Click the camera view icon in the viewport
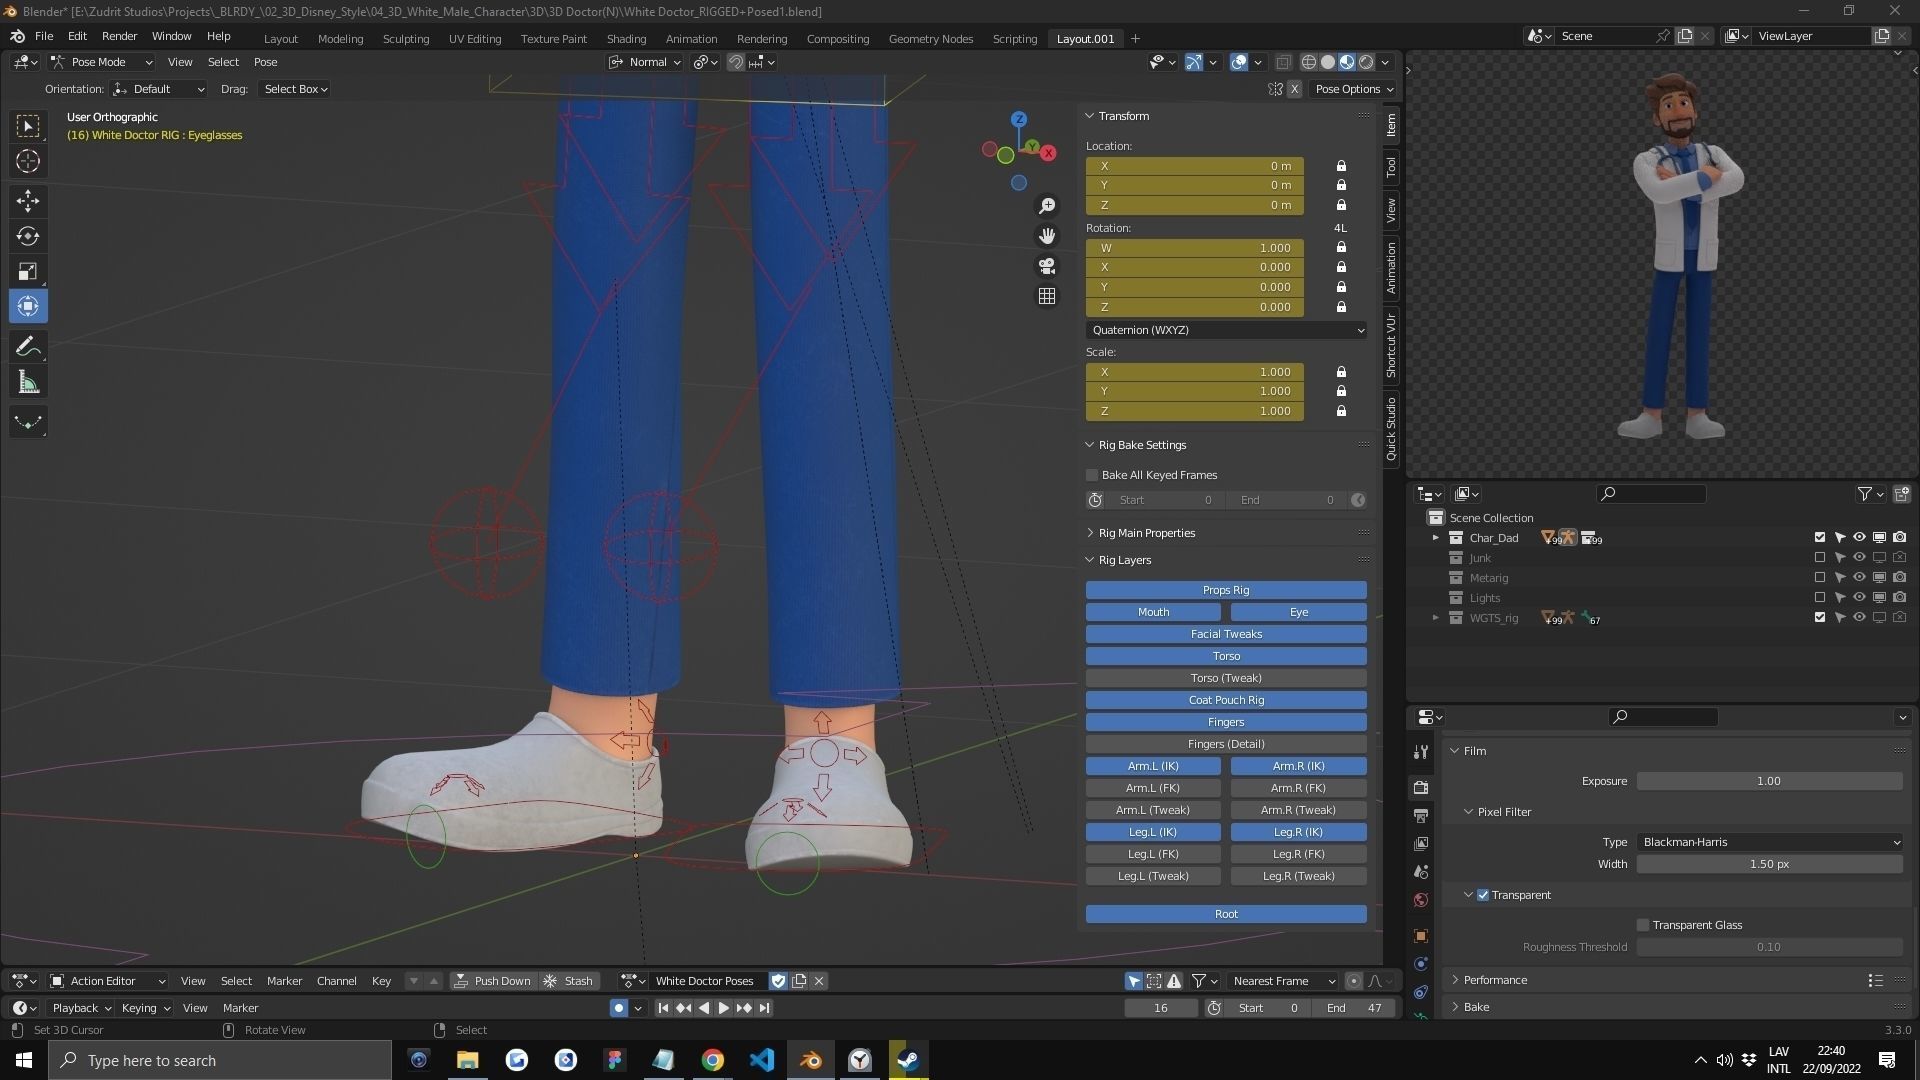 coord(1047,266)
